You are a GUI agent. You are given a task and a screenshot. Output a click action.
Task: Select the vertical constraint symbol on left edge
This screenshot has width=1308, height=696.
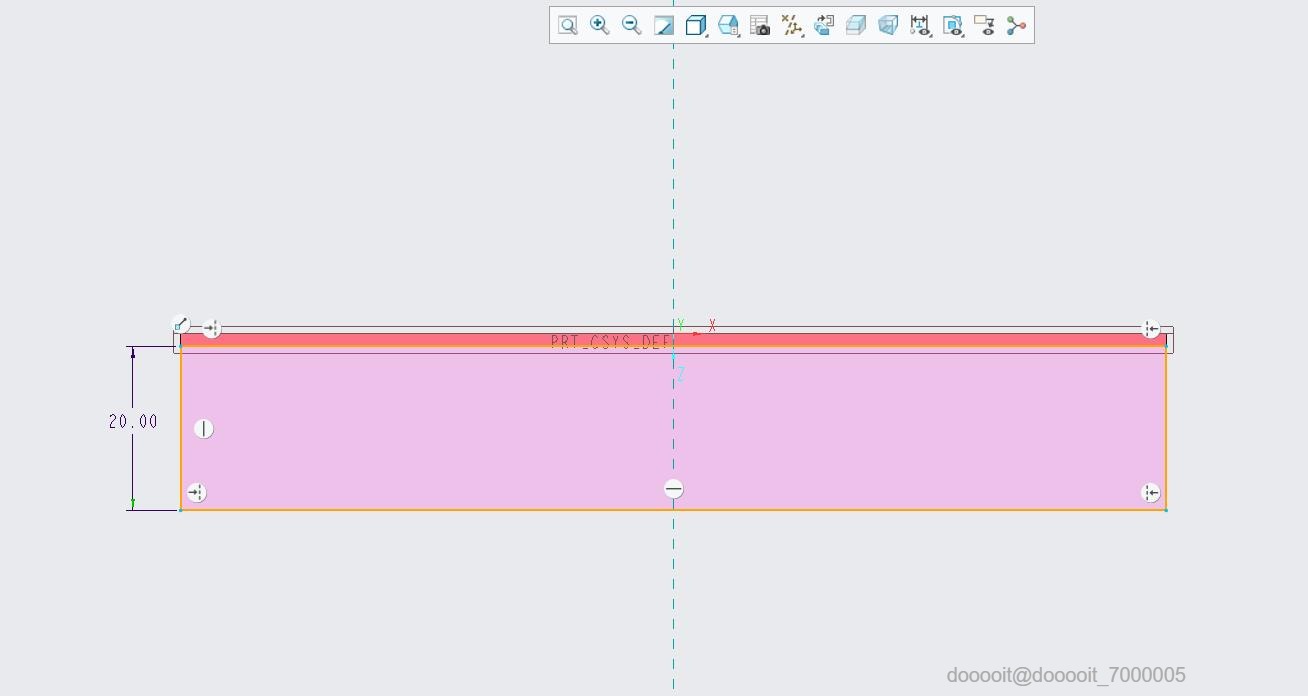[203, 429]
